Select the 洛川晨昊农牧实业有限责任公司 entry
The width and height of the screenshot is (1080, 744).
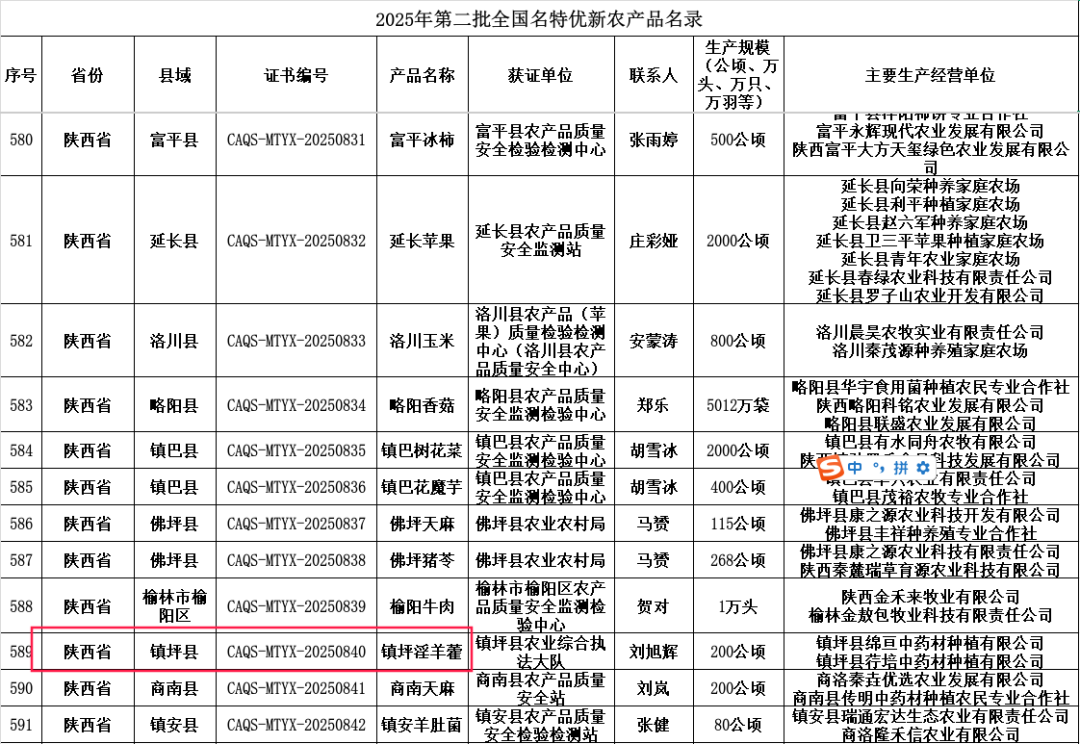click(931, 332)
